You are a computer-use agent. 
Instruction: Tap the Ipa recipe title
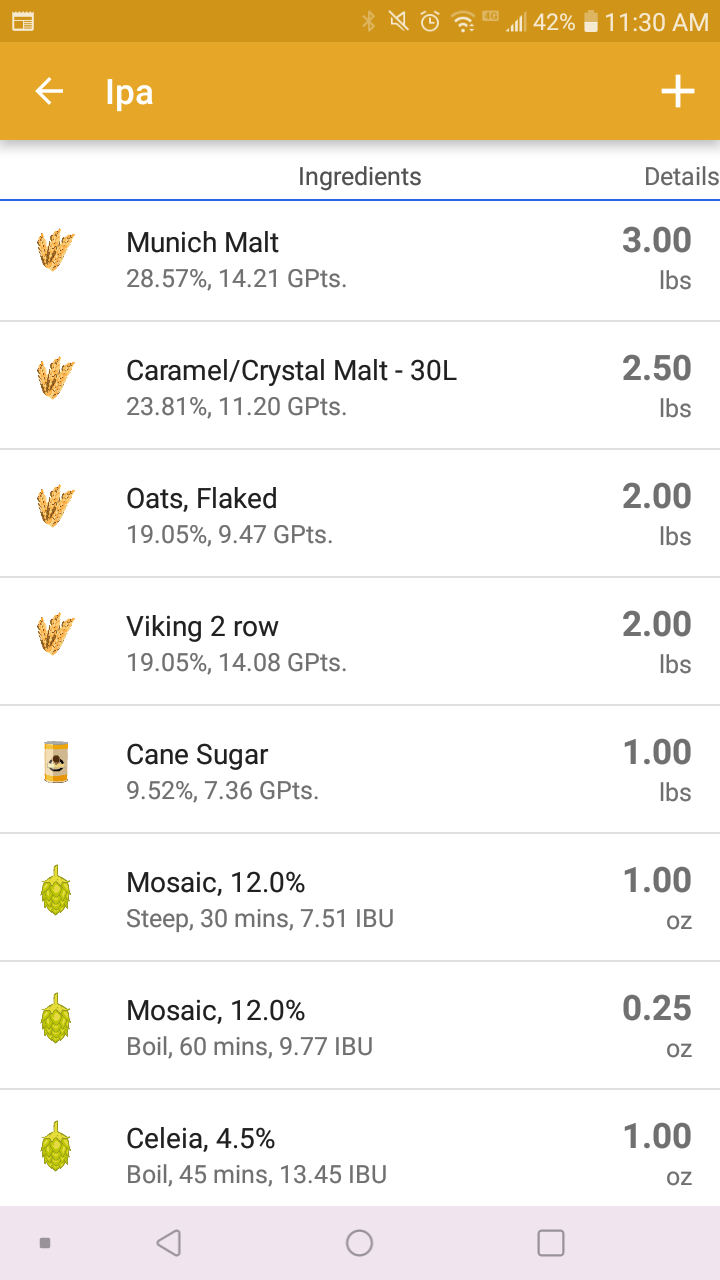tap(129, 93)
